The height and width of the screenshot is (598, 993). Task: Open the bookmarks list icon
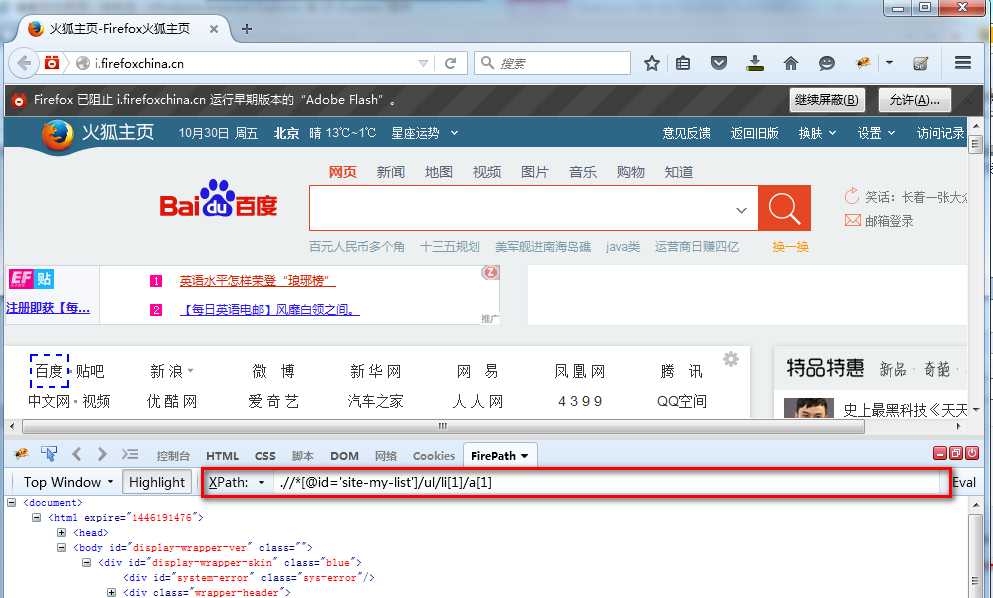click(x=683, y=63)
